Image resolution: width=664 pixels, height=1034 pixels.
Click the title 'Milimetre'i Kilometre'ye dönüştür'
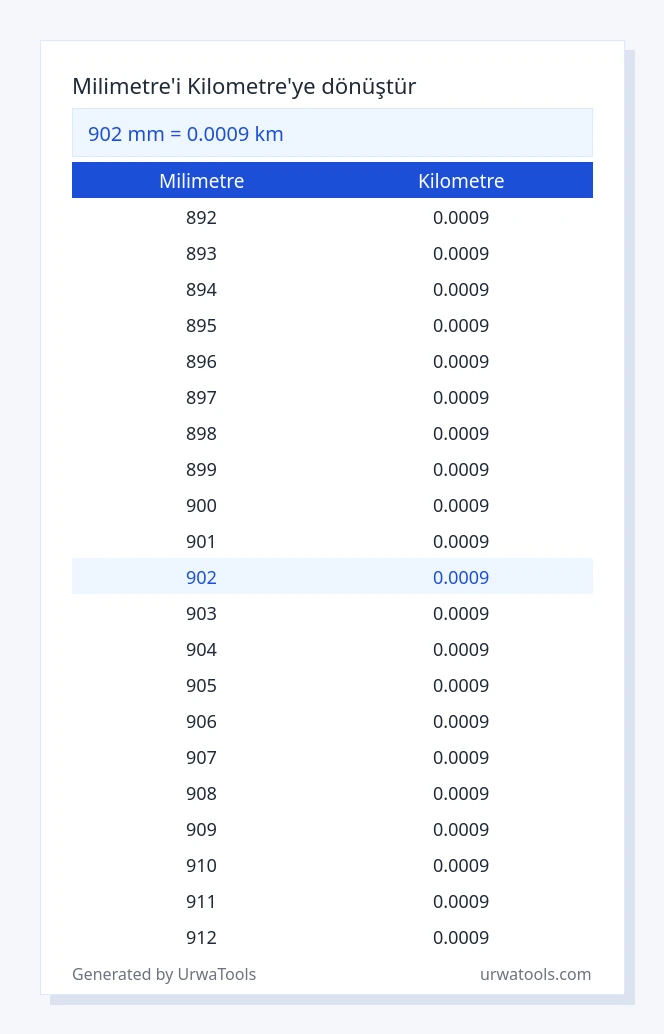(244, 86)
